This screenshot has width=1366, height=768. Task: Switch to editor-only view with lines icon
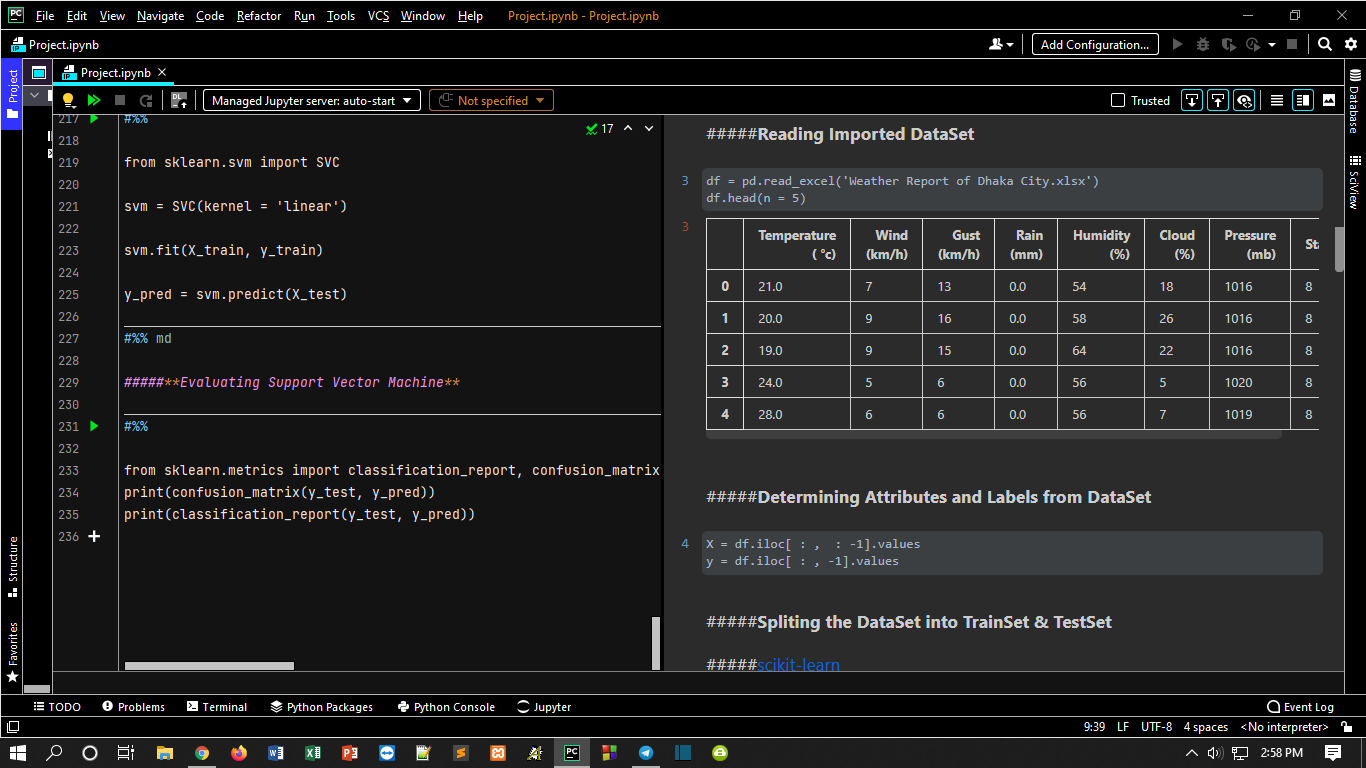tap(1276, 100)
